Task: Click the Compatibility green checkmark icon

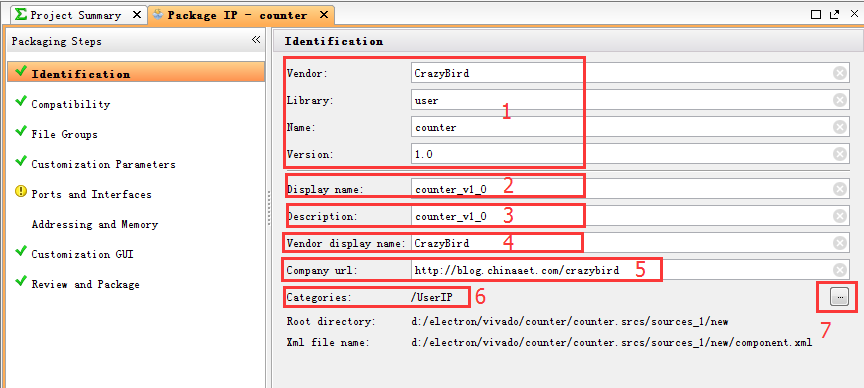Action: click(21, 101)
